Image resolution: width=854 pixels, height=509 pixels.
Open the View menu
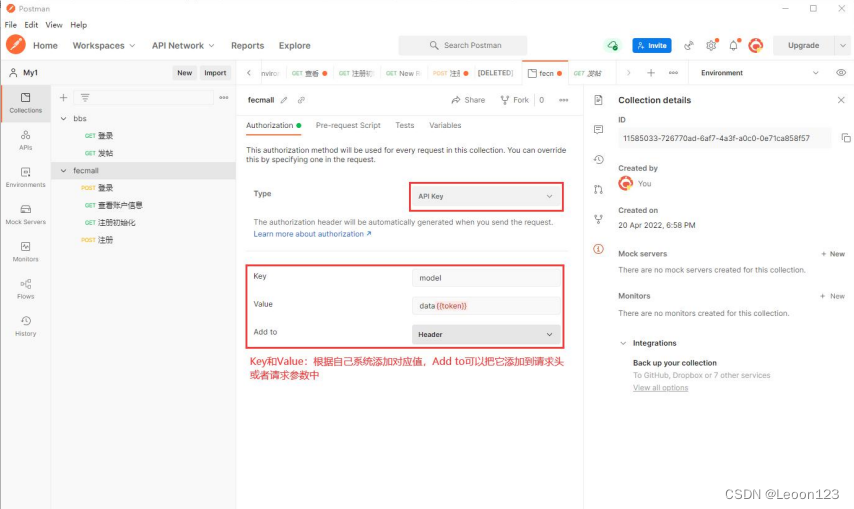tap(53, 24)
